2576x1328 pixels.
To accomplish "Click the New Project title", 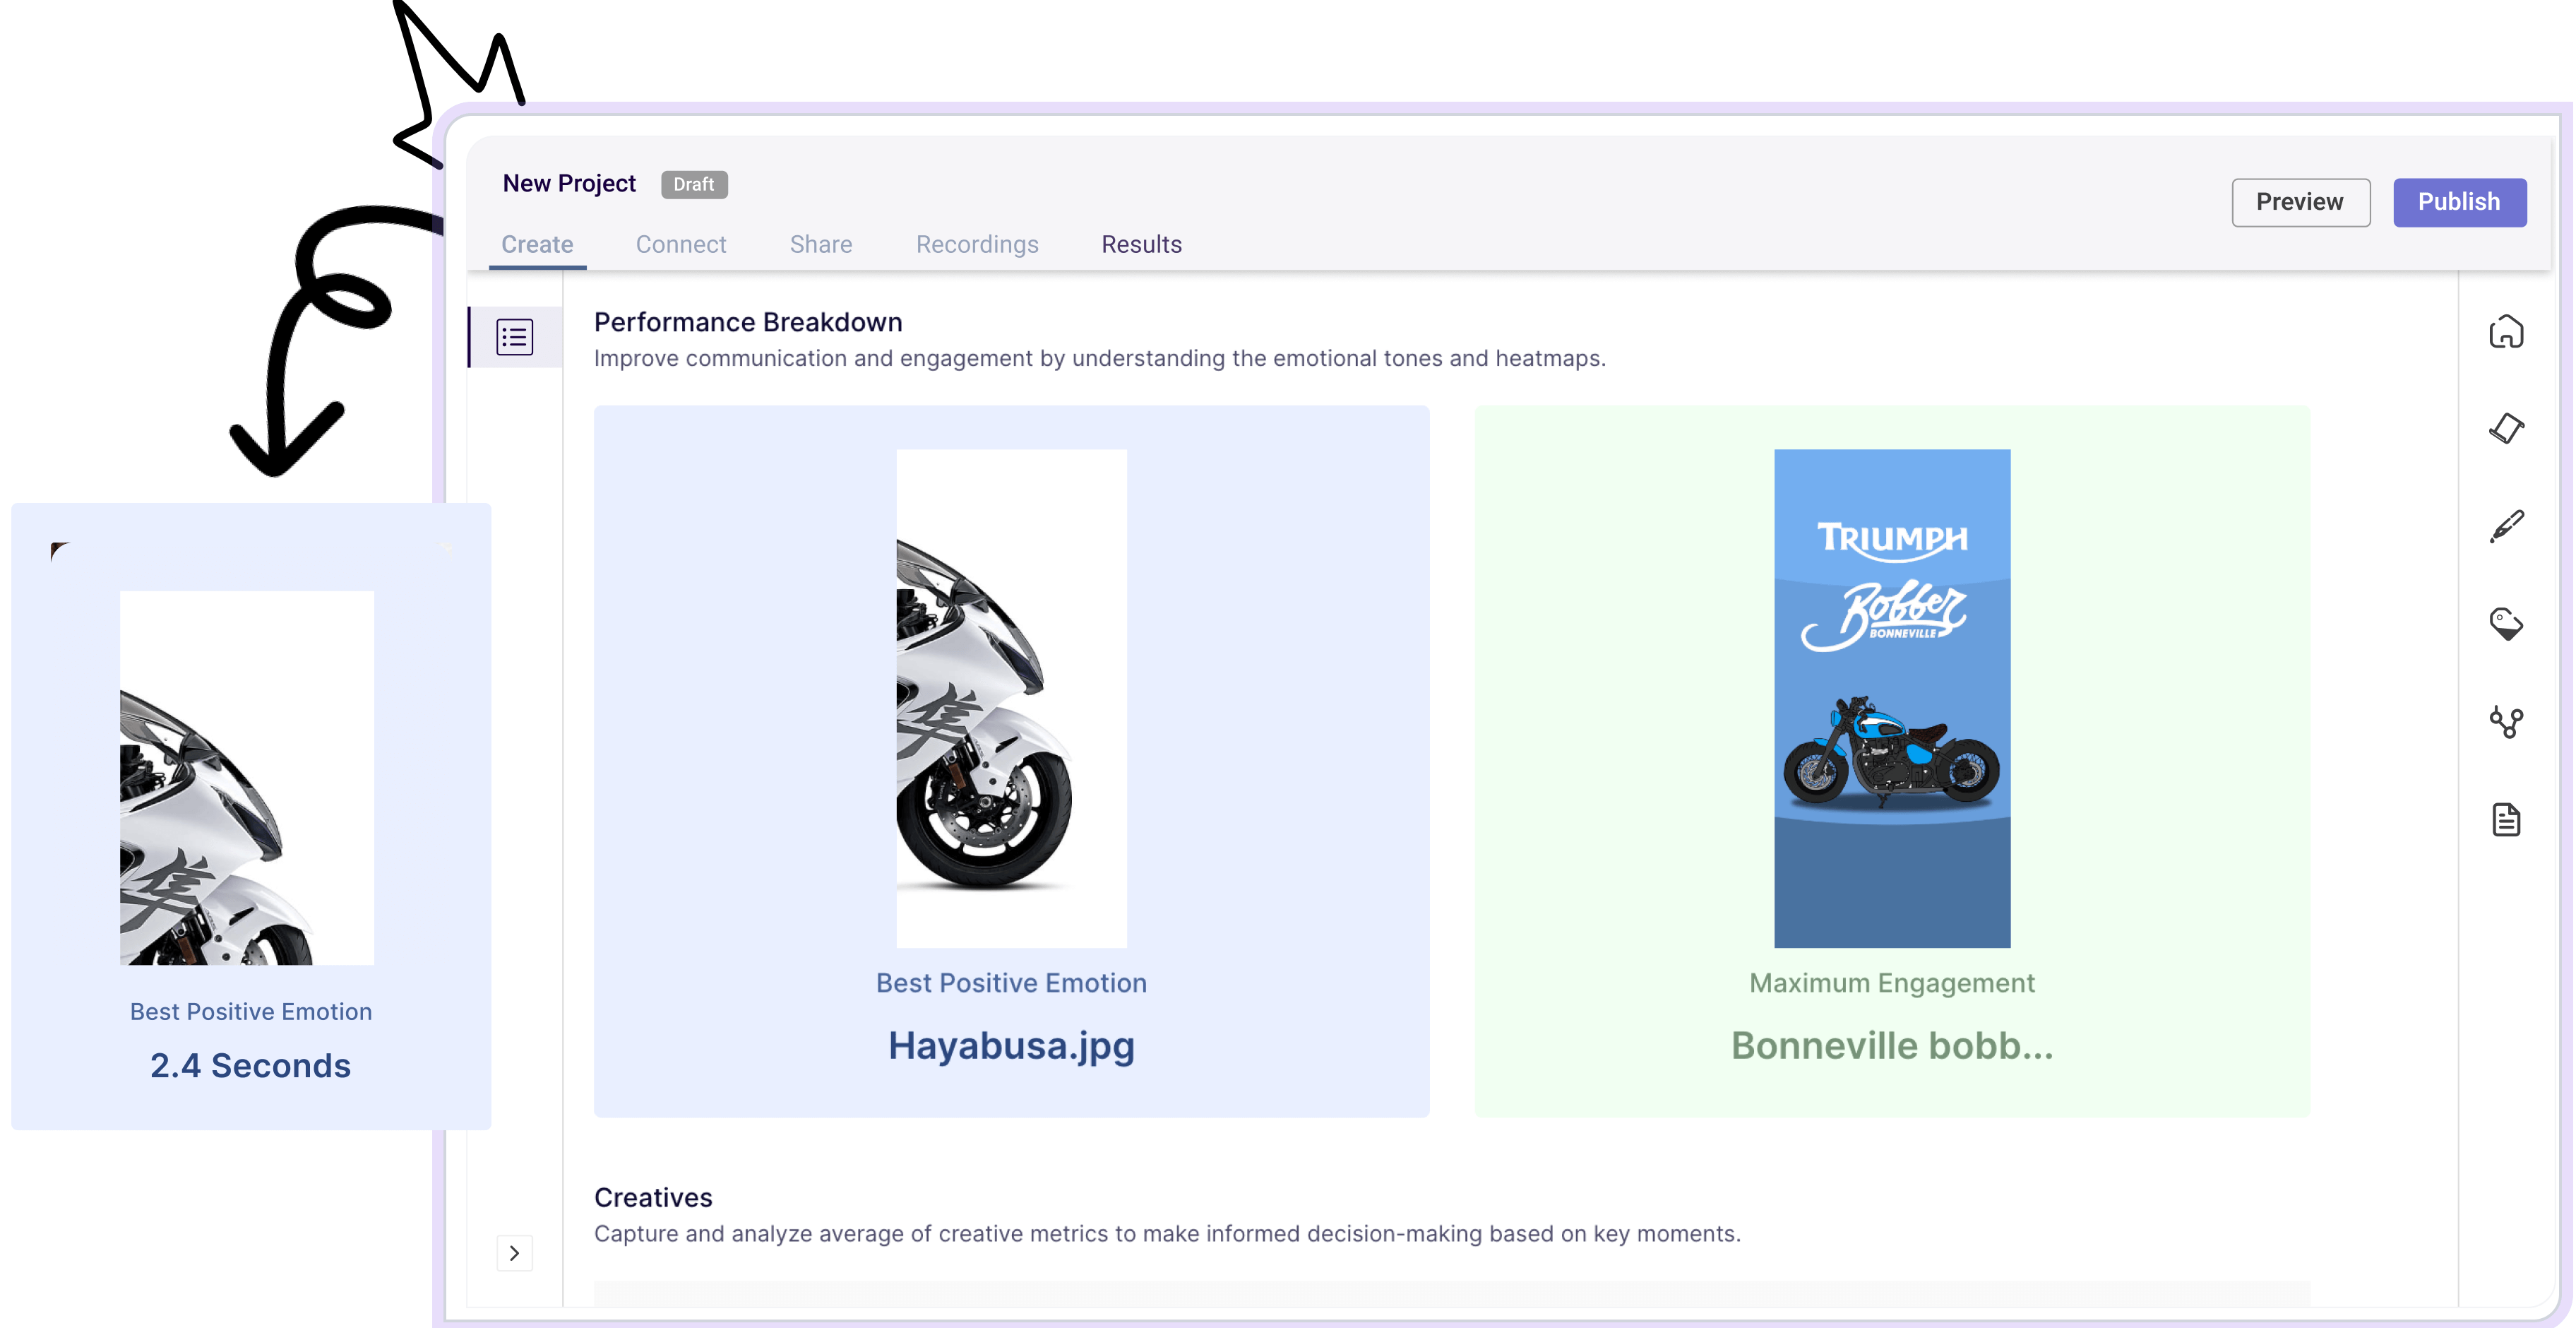I will pos(569,183).
